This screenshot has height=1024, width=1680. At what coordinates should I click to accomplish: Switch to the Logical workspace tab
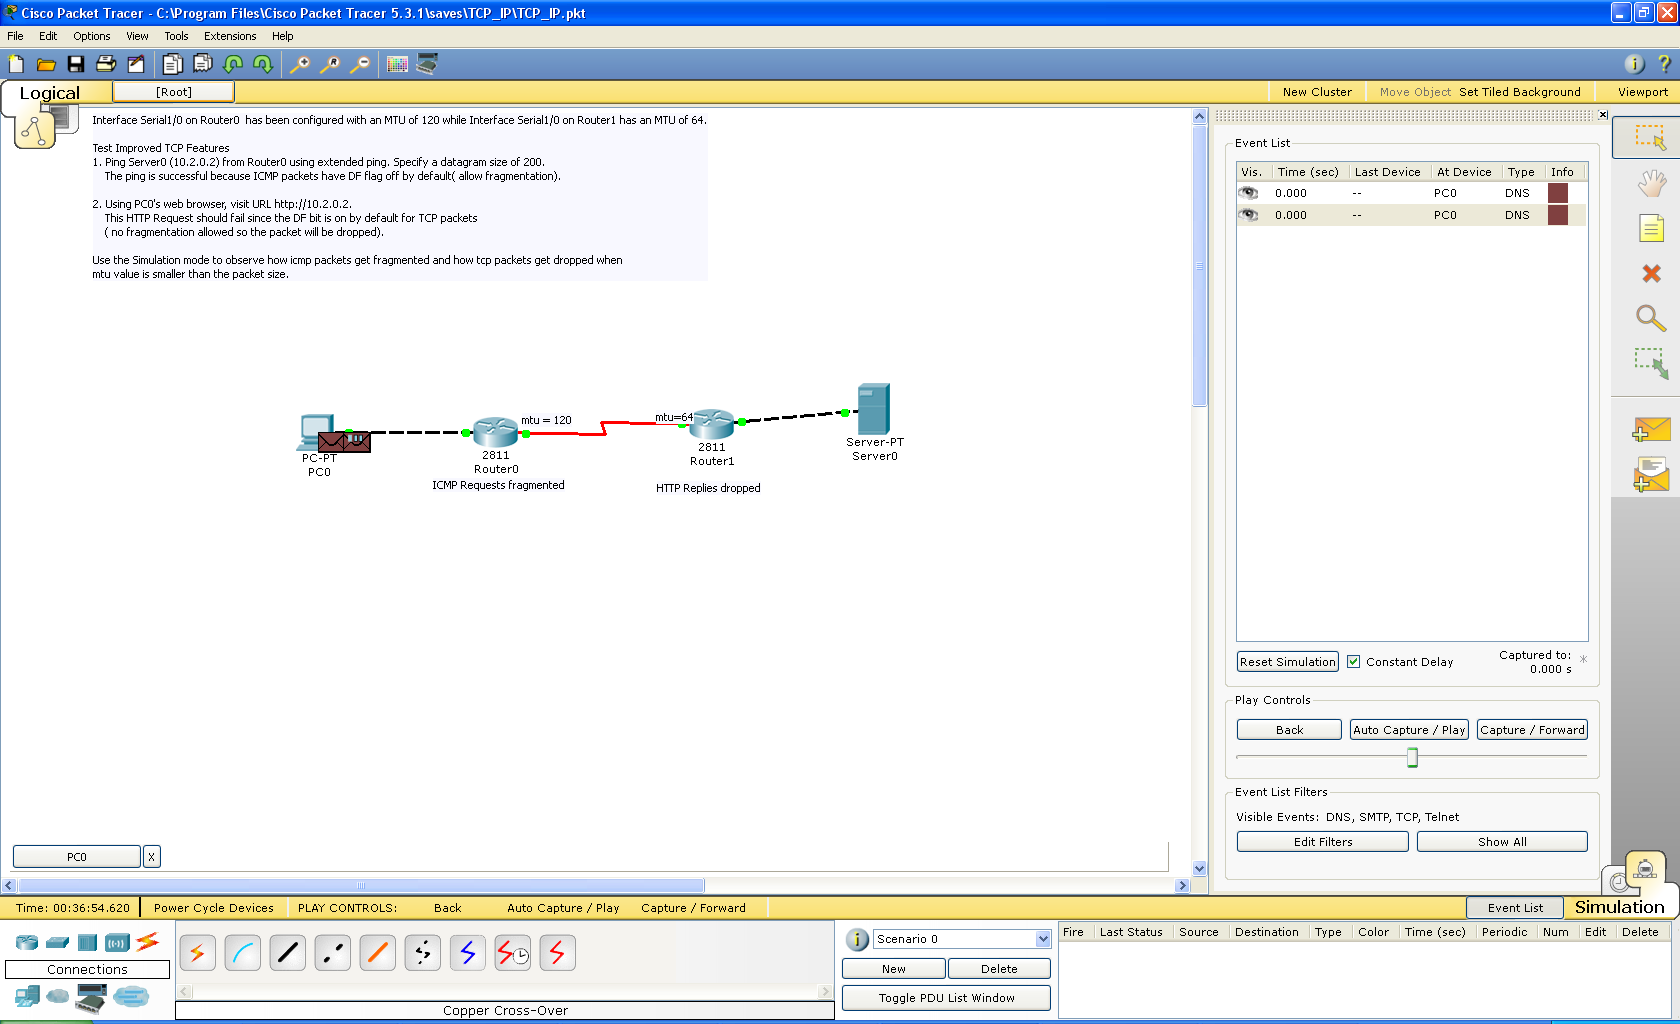coord(50,93)
